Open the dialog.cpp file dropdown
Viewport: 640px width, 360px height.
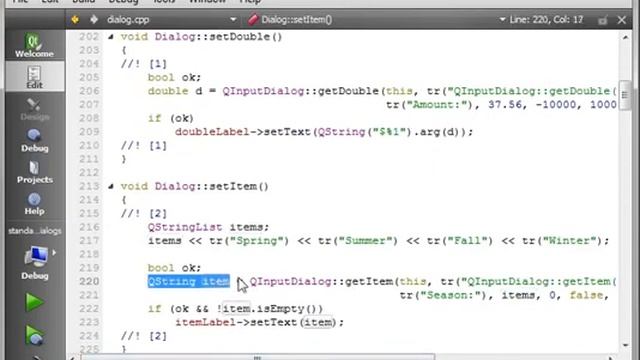(x=171, y=19)
